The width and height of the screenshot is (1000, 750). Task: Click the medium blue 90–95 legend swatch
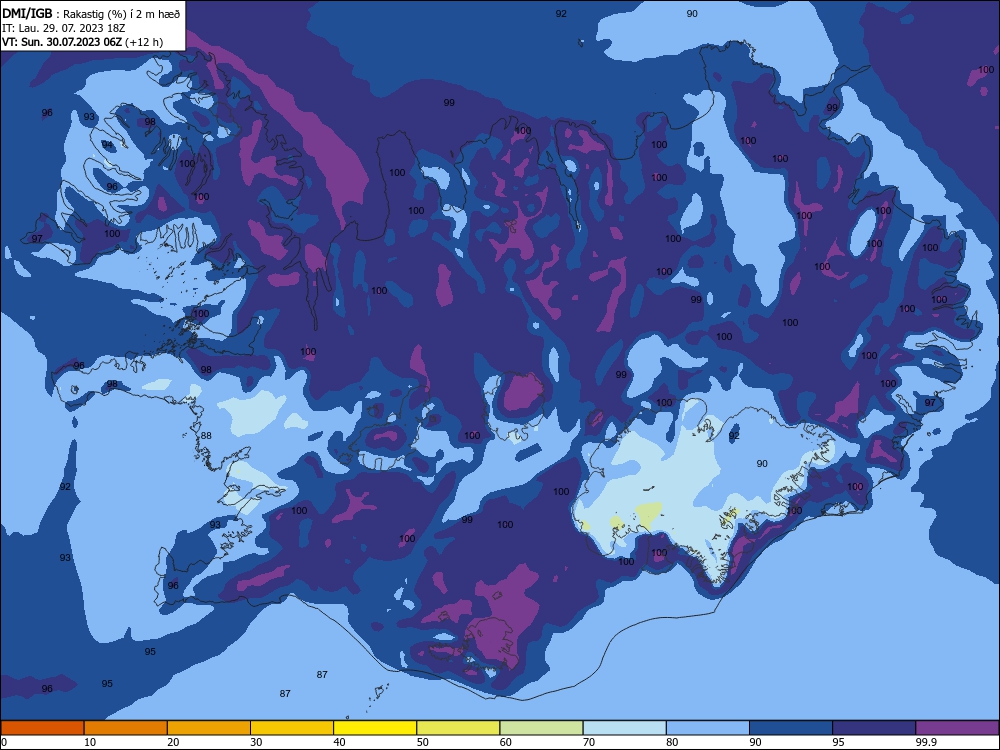791,728
